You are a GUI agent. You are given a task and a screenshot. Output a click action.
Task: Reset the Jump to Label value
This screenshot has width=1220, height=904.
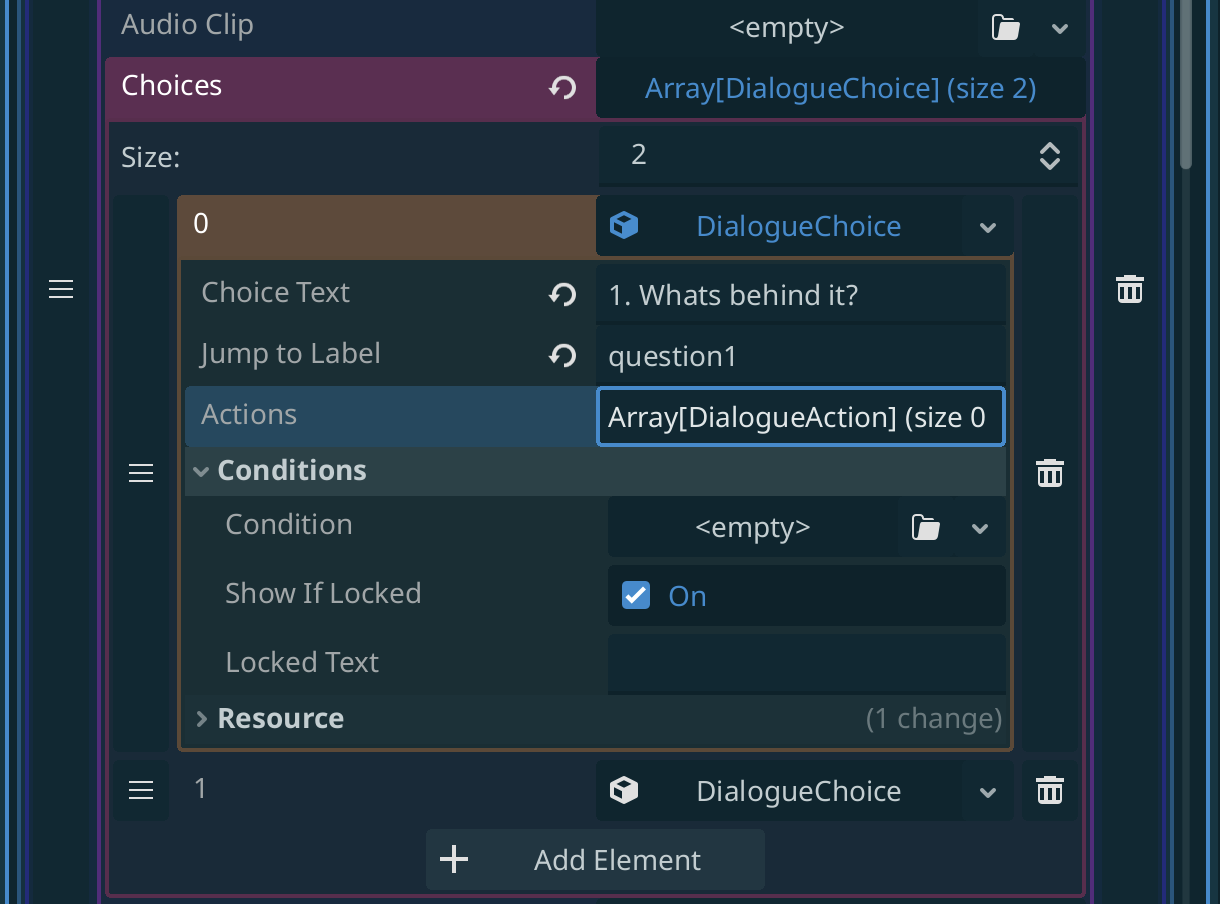tap(562, 355)
